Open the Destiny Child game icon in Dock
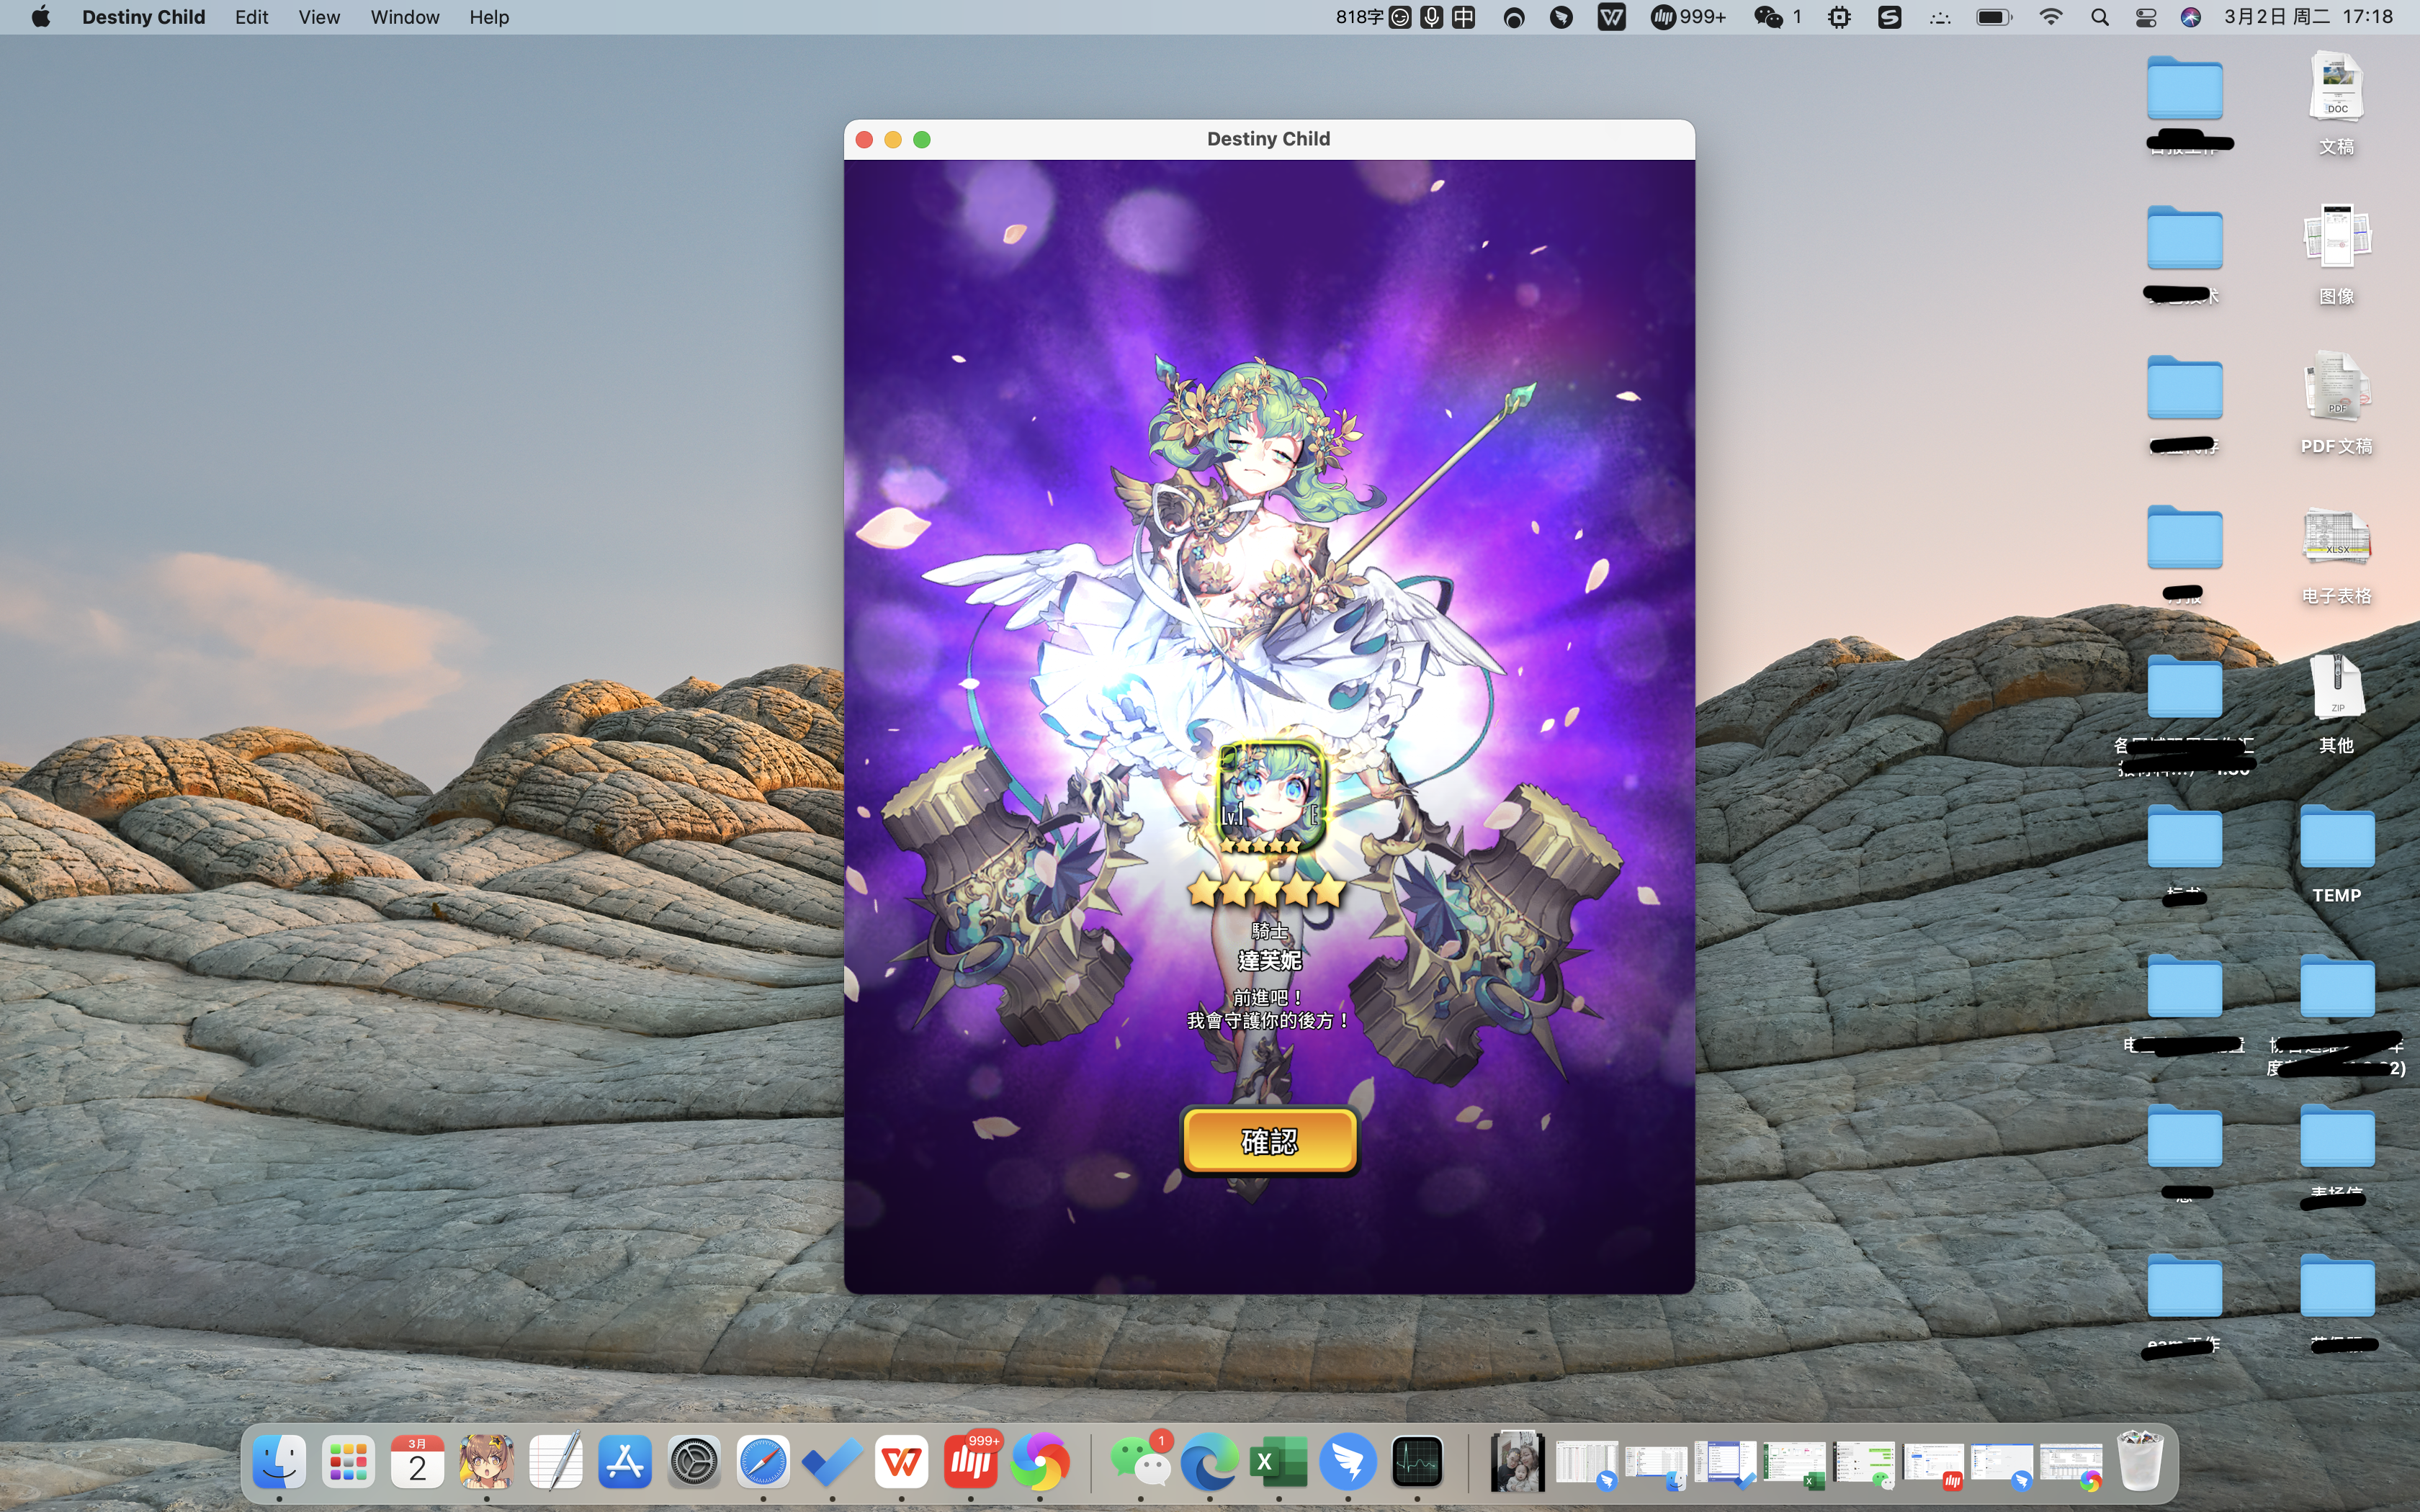 486,1463
